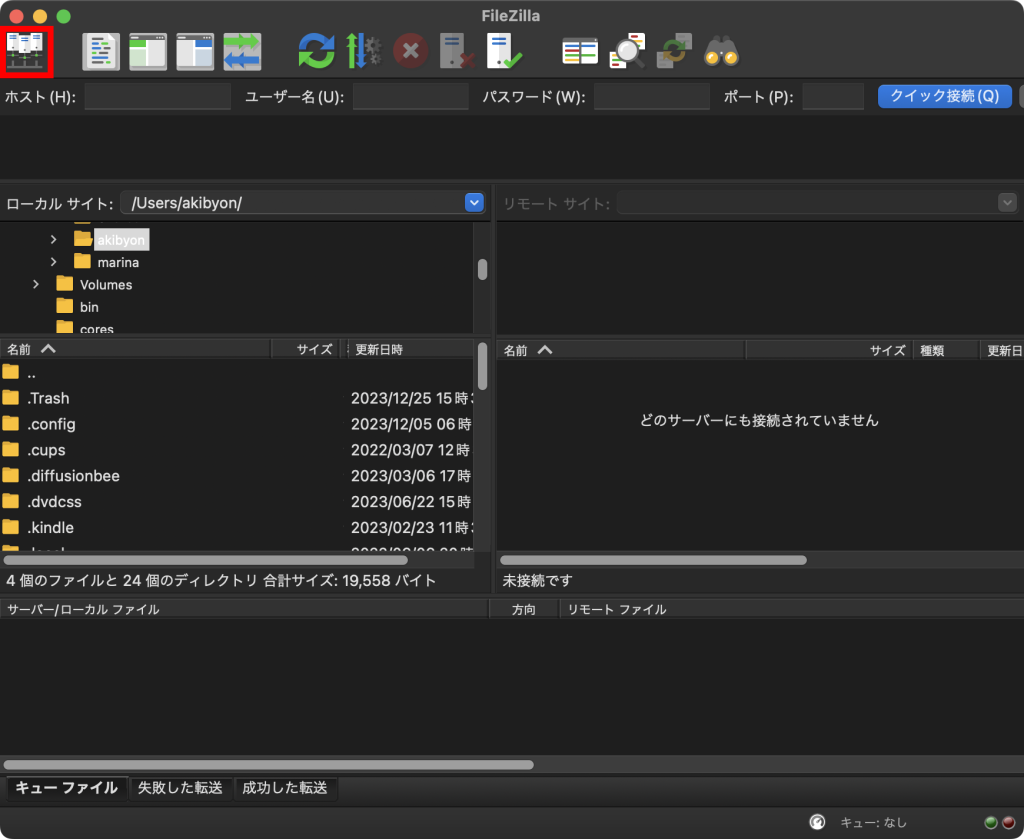Open the binoculars file search icon
The width and height of the screenshot is (1024, 839).
721,51
